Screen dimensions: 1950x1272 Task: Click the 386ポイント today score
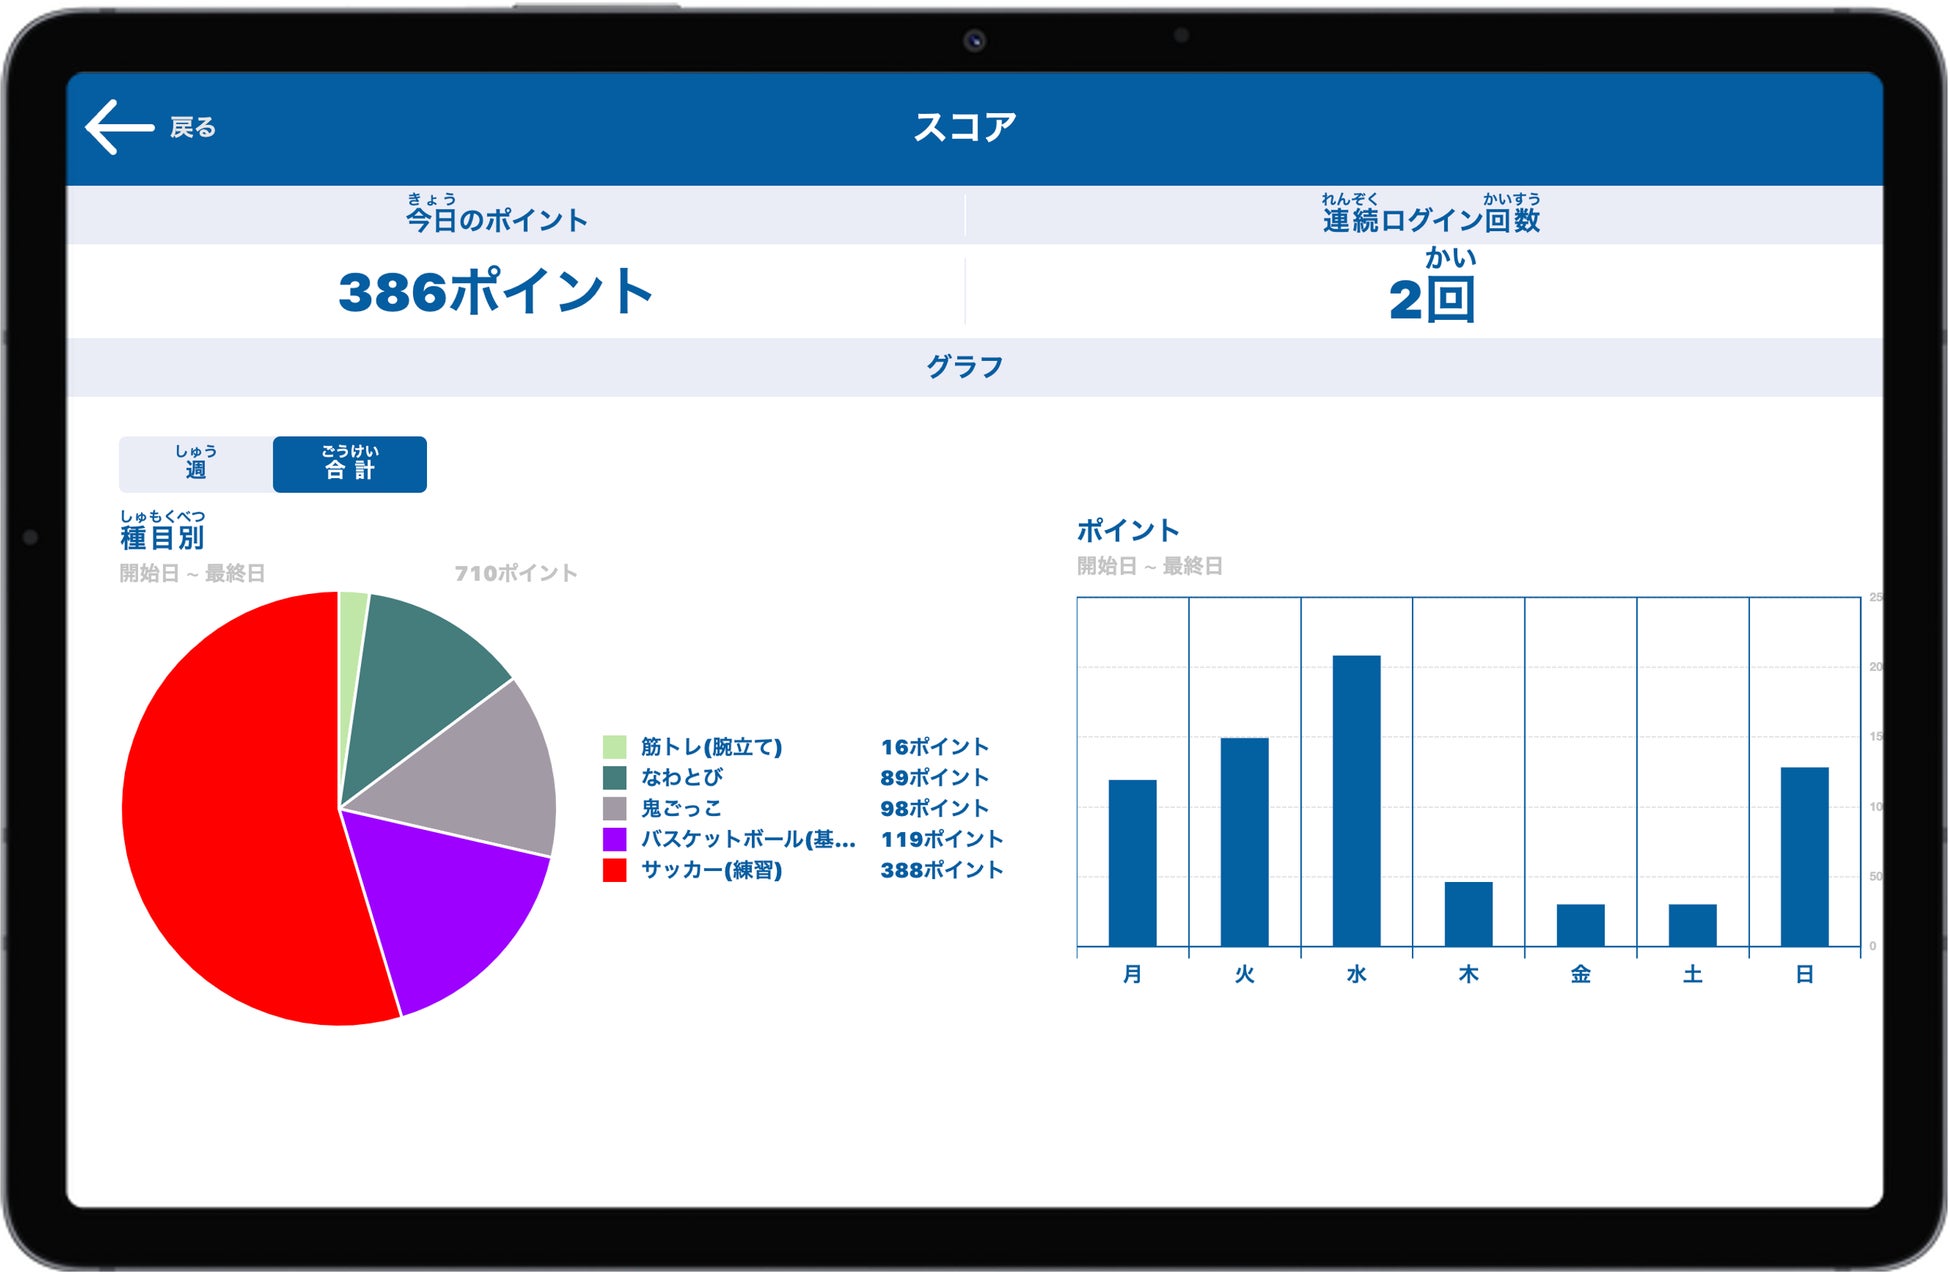[495, 292]
